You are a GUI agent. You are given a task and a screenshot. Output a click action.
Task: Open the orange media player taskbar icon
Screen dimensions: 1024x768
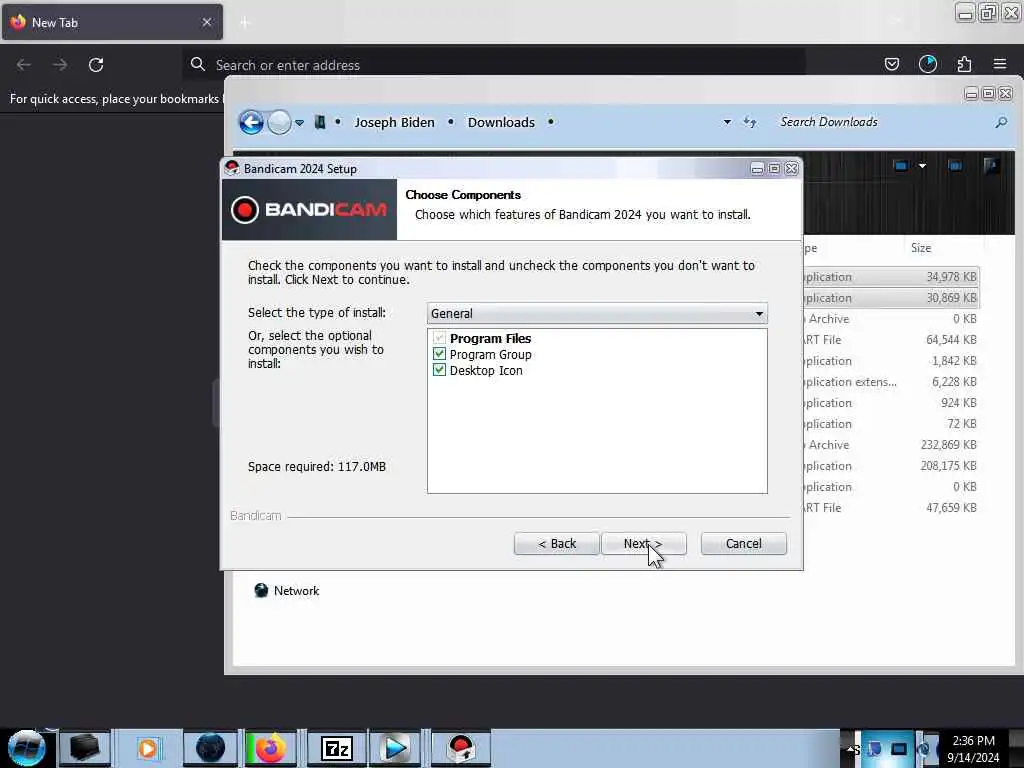(x=148, y=748)
